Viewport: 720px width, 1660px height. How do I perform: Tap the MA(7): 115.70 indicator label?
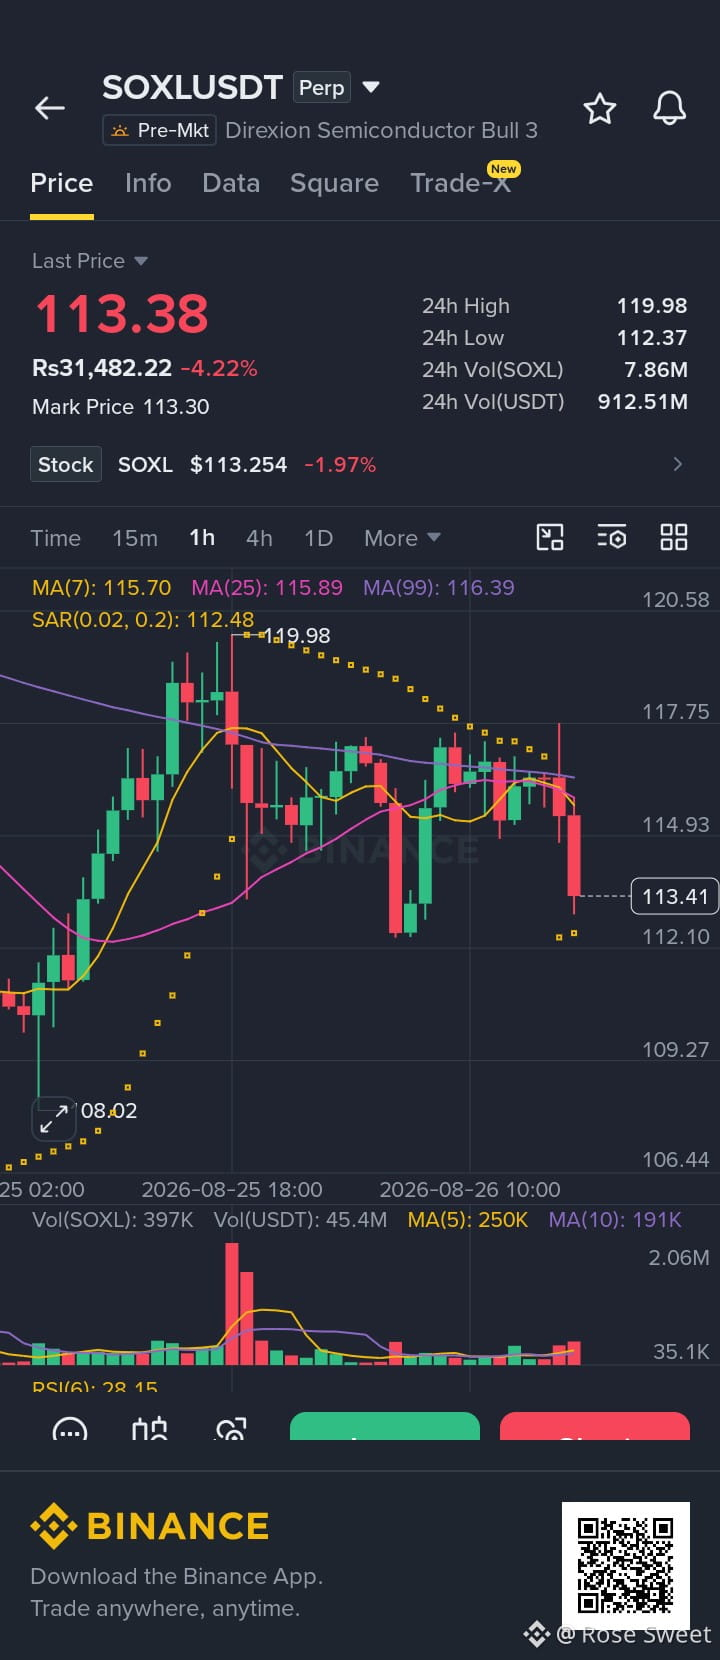point(101,588)
